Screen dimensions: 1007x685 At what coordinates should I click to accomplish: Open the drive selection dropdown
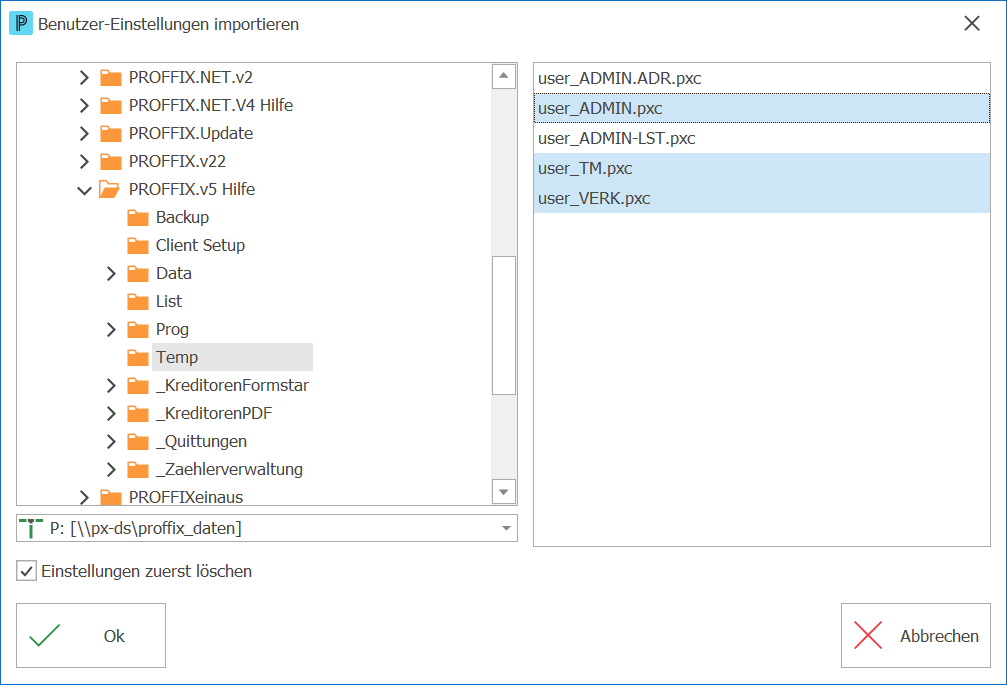tap(506, 528)
